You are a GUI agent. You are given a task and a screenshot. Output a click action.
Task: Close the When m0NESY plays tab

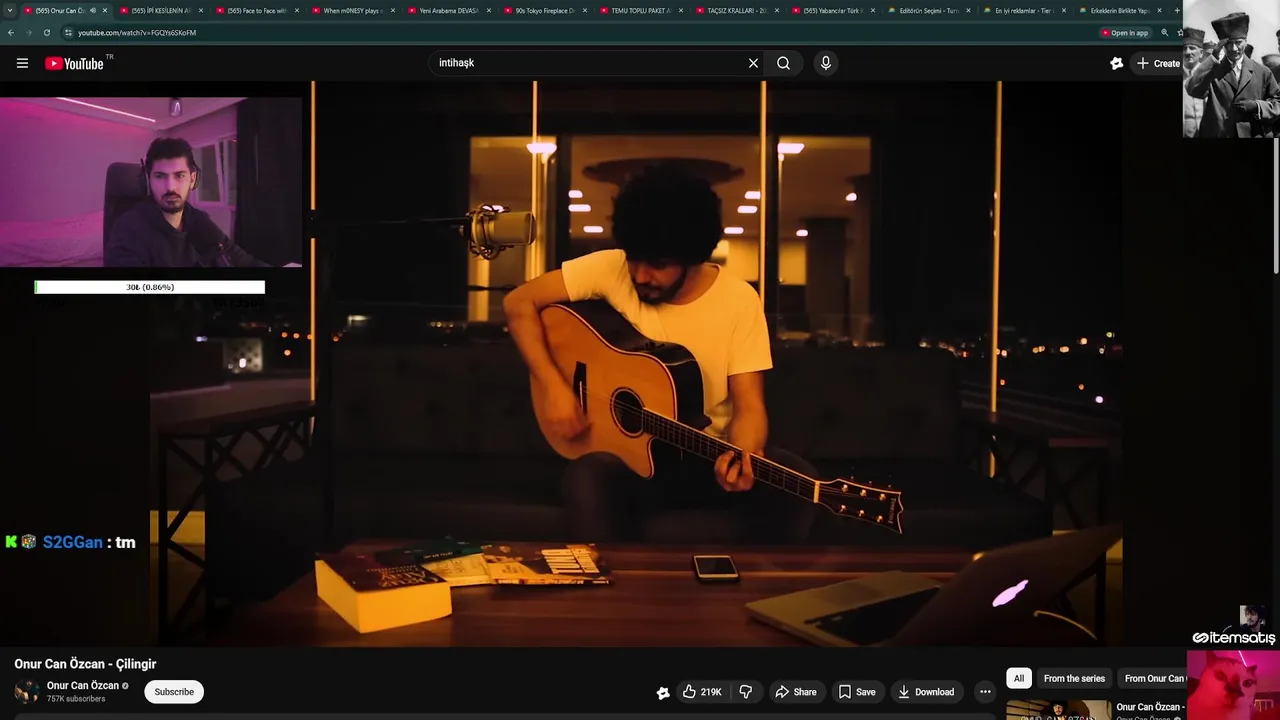coord(393,10)
